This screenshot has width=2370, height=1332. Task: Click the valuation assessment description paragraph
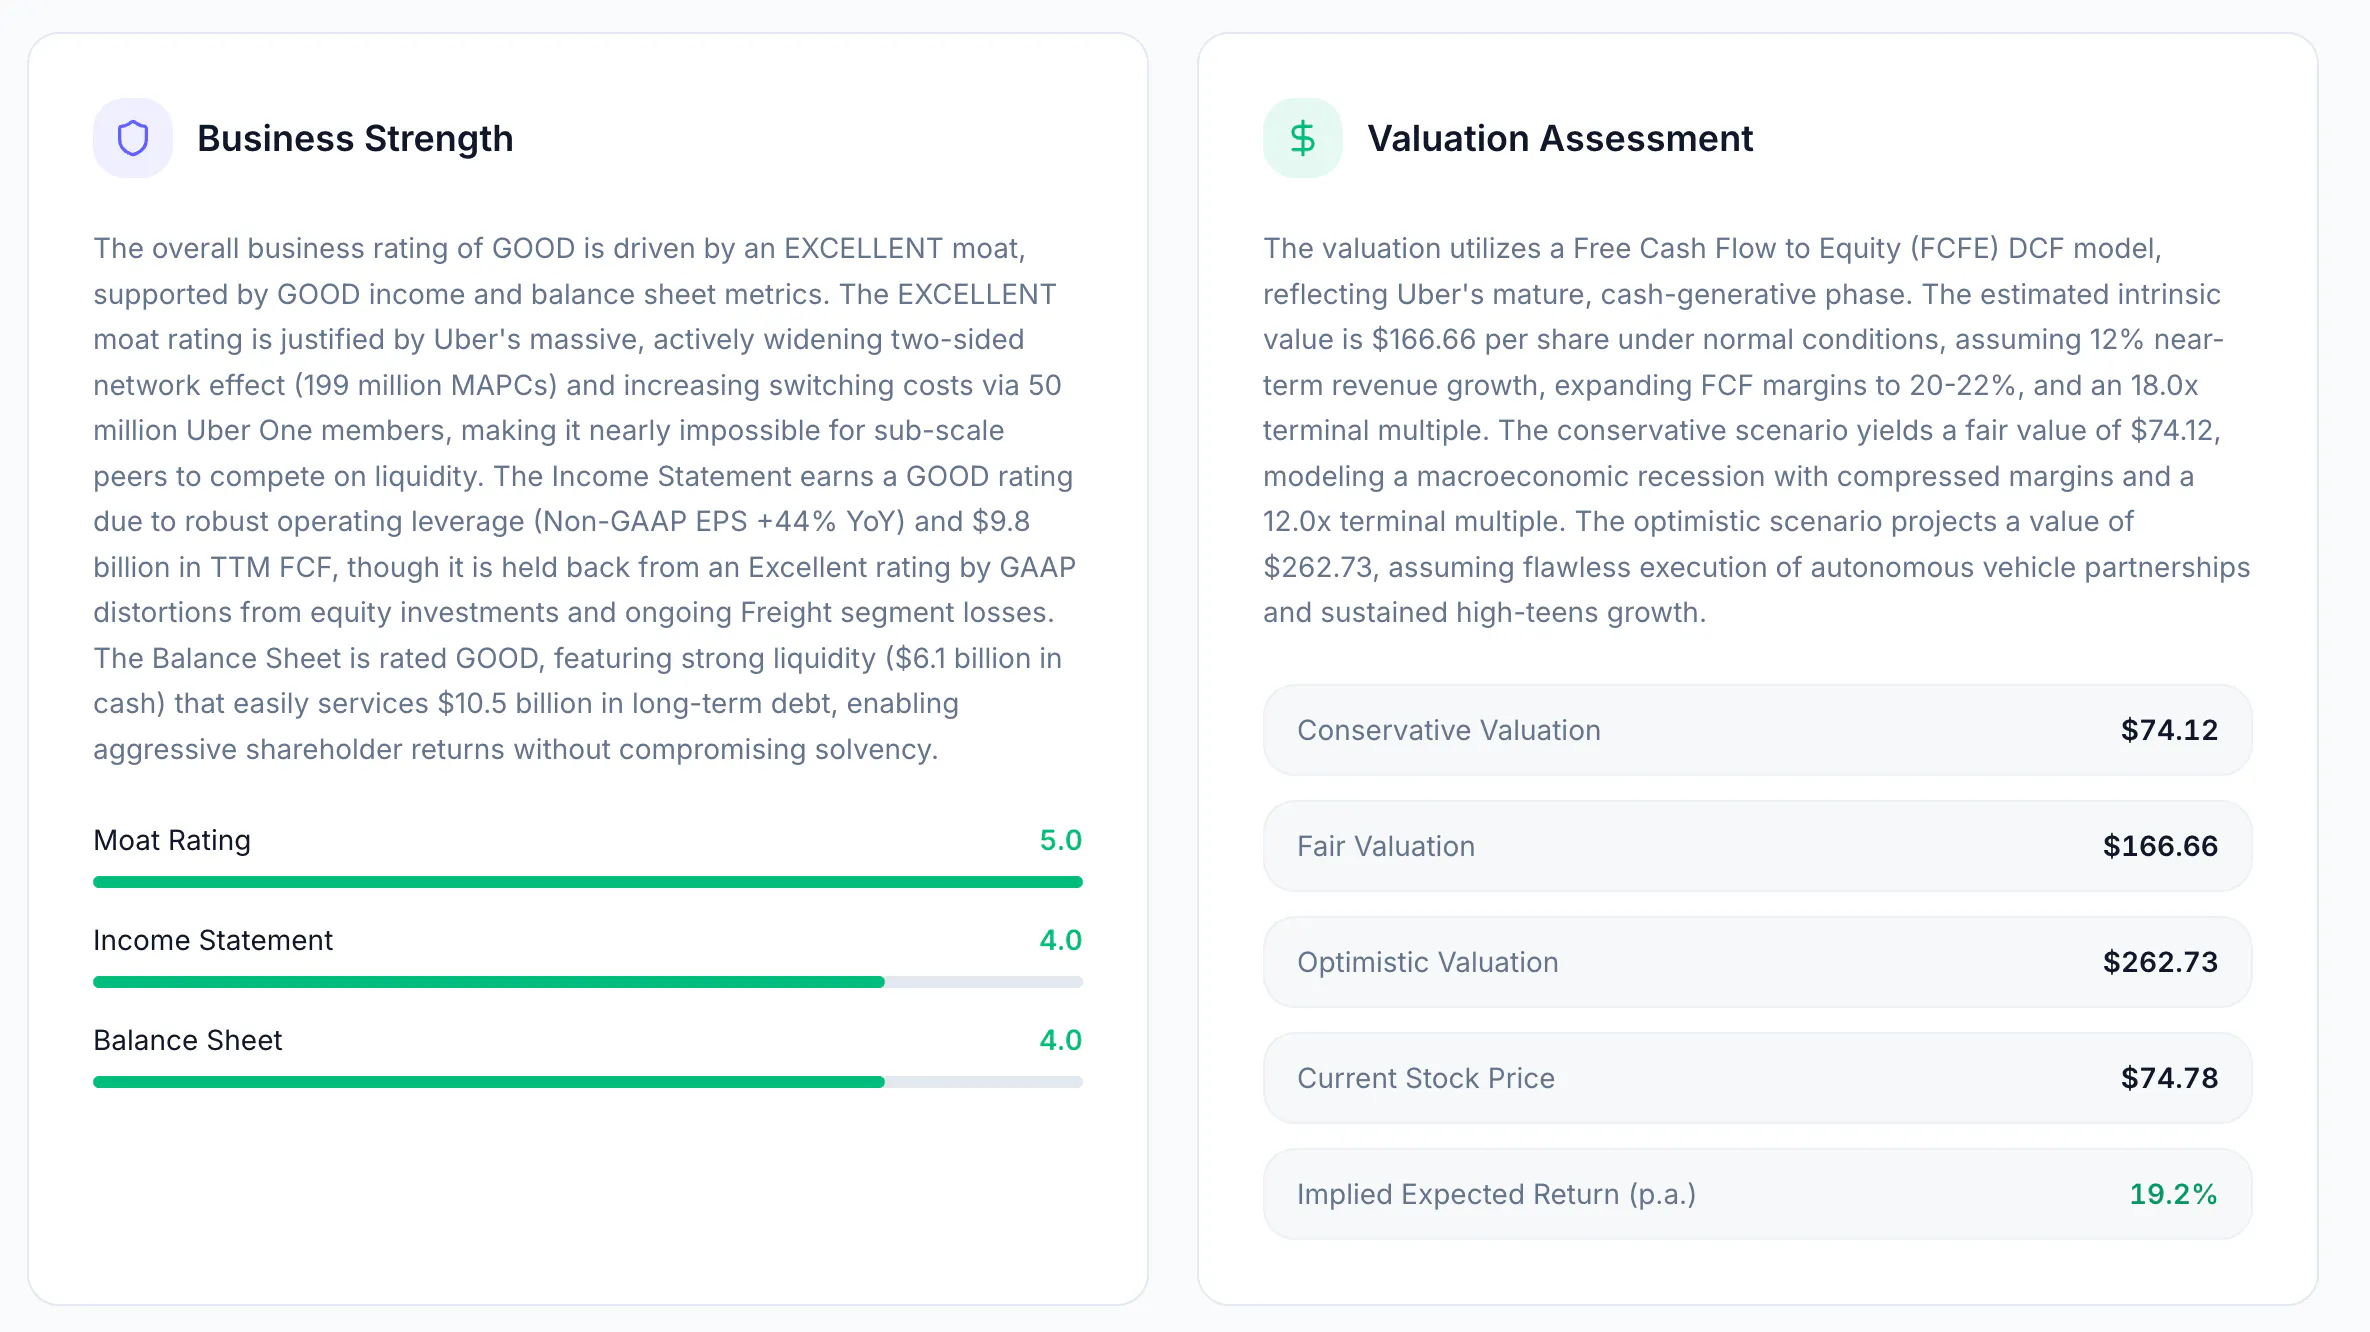[x=1756, y=430]
